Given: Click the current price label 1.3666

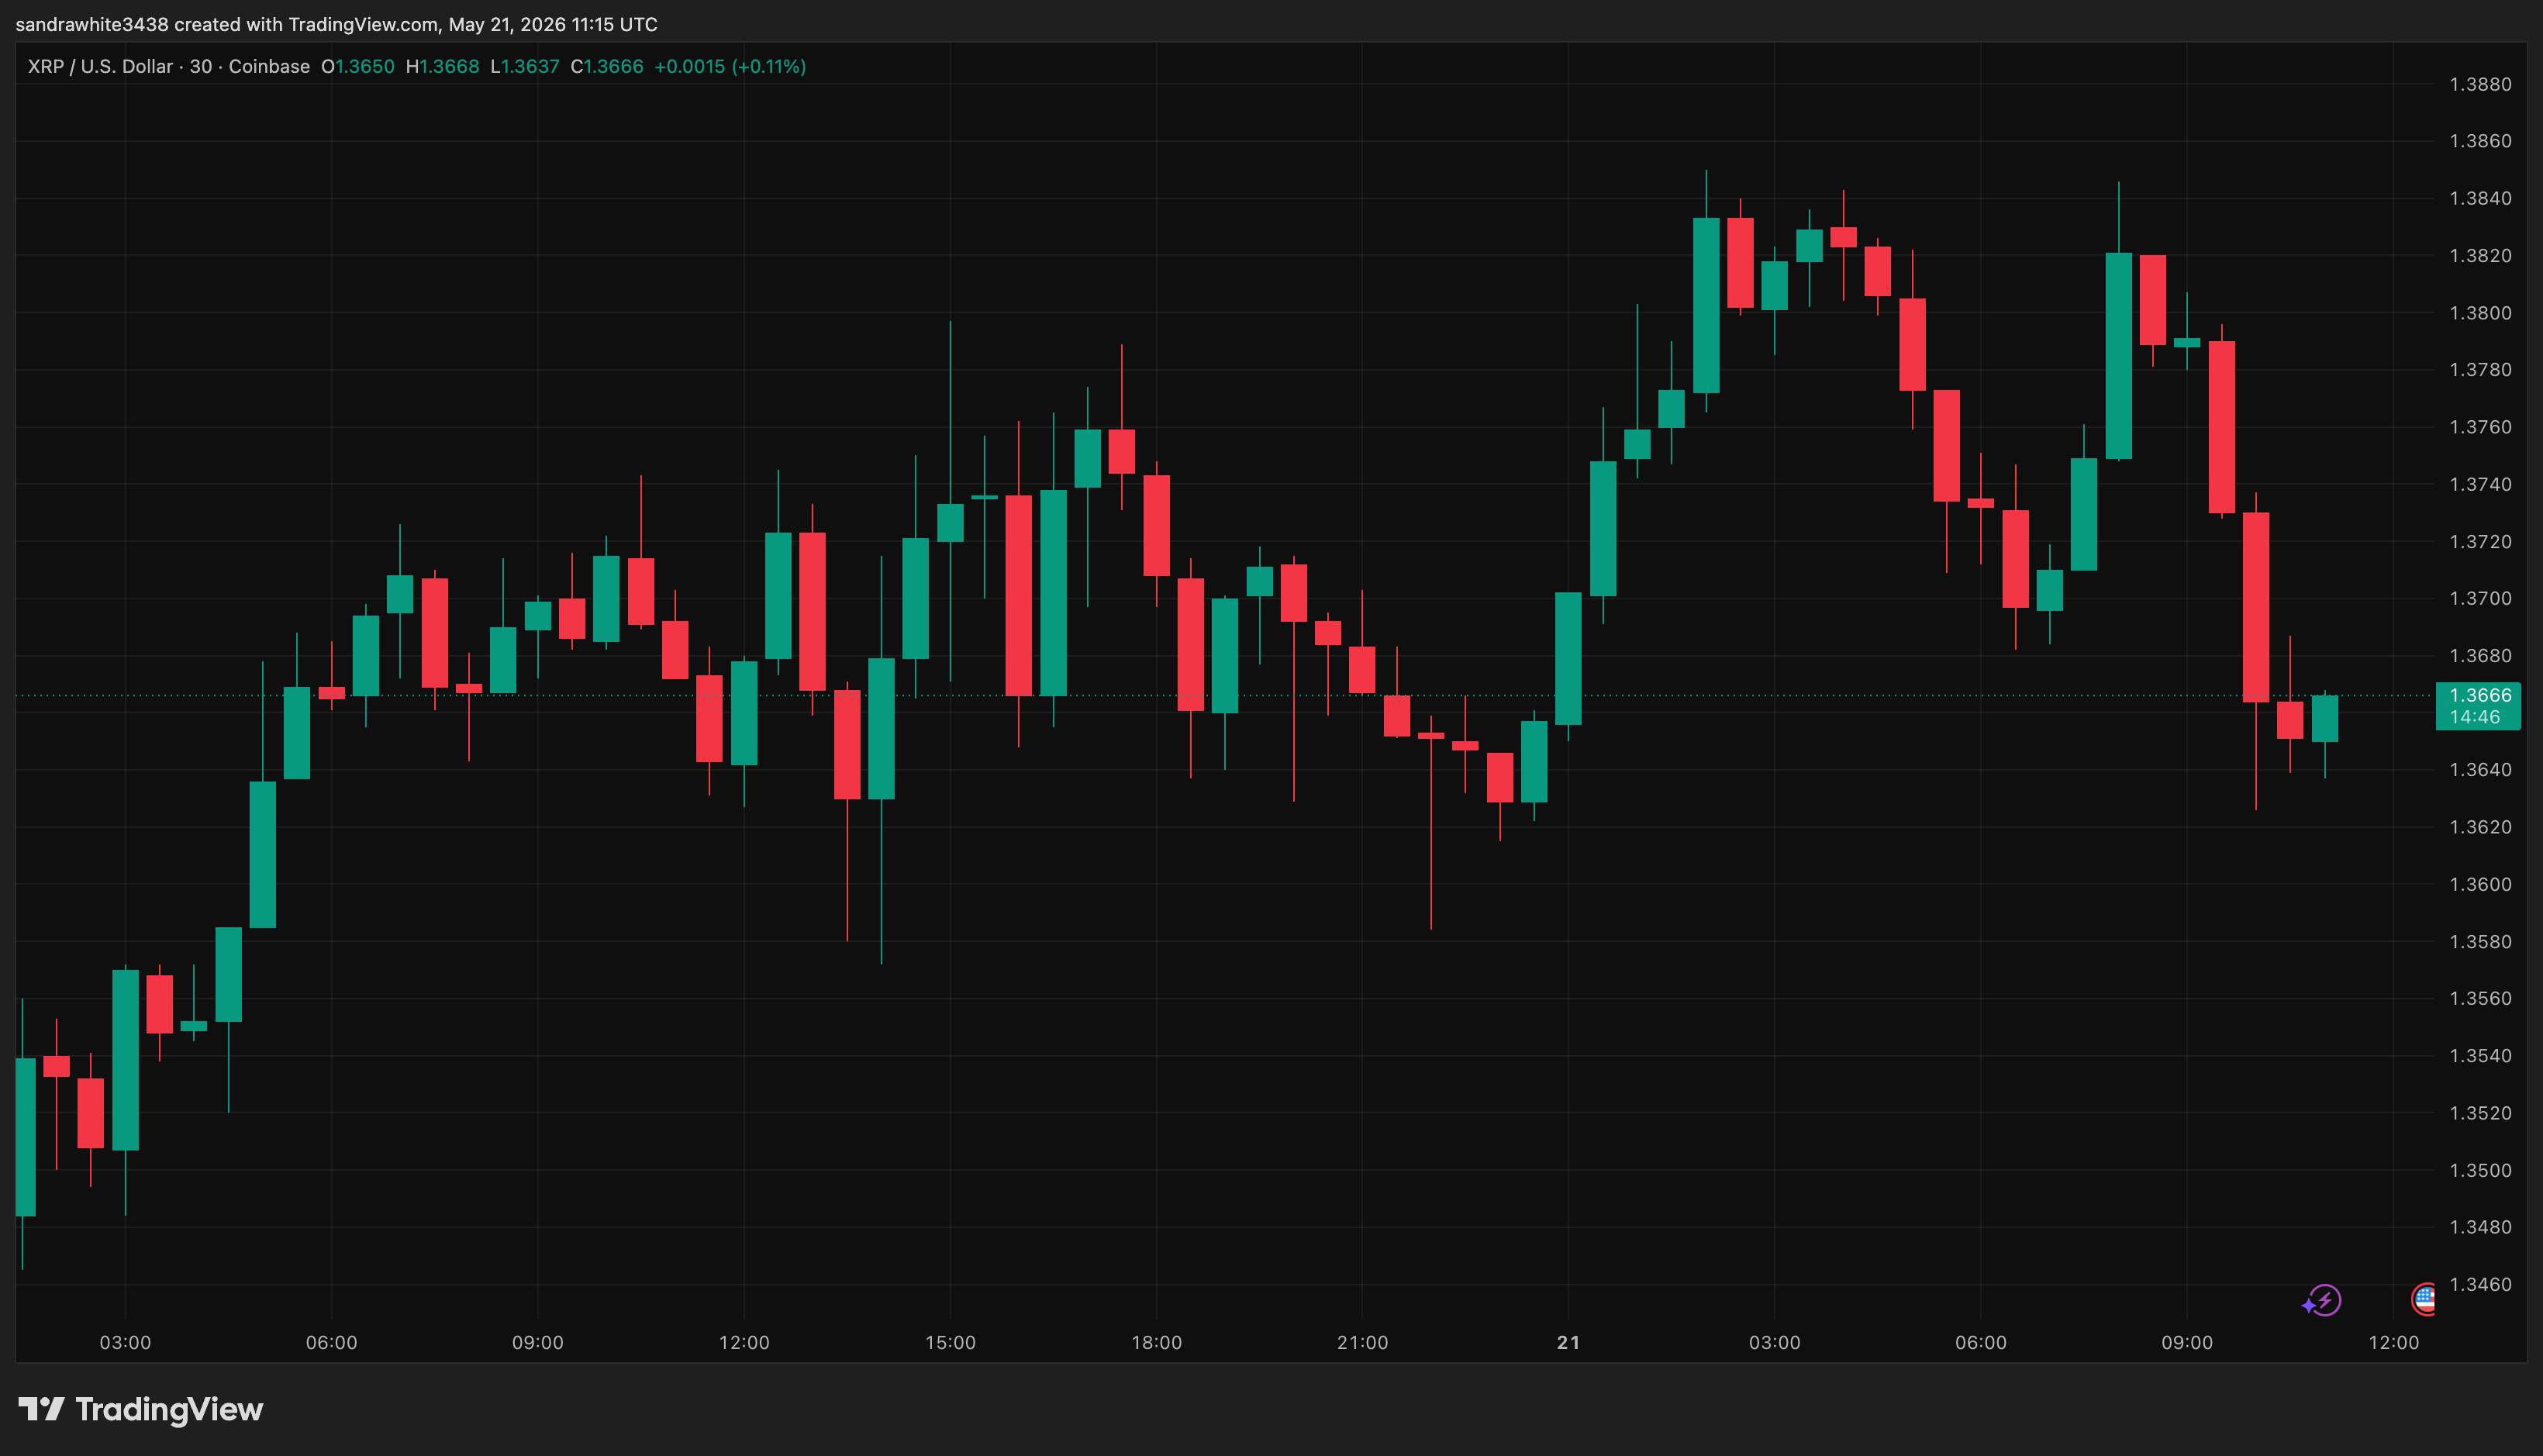Looking at the screenshot, I should pyautogui.click(x=2480, y=695).
